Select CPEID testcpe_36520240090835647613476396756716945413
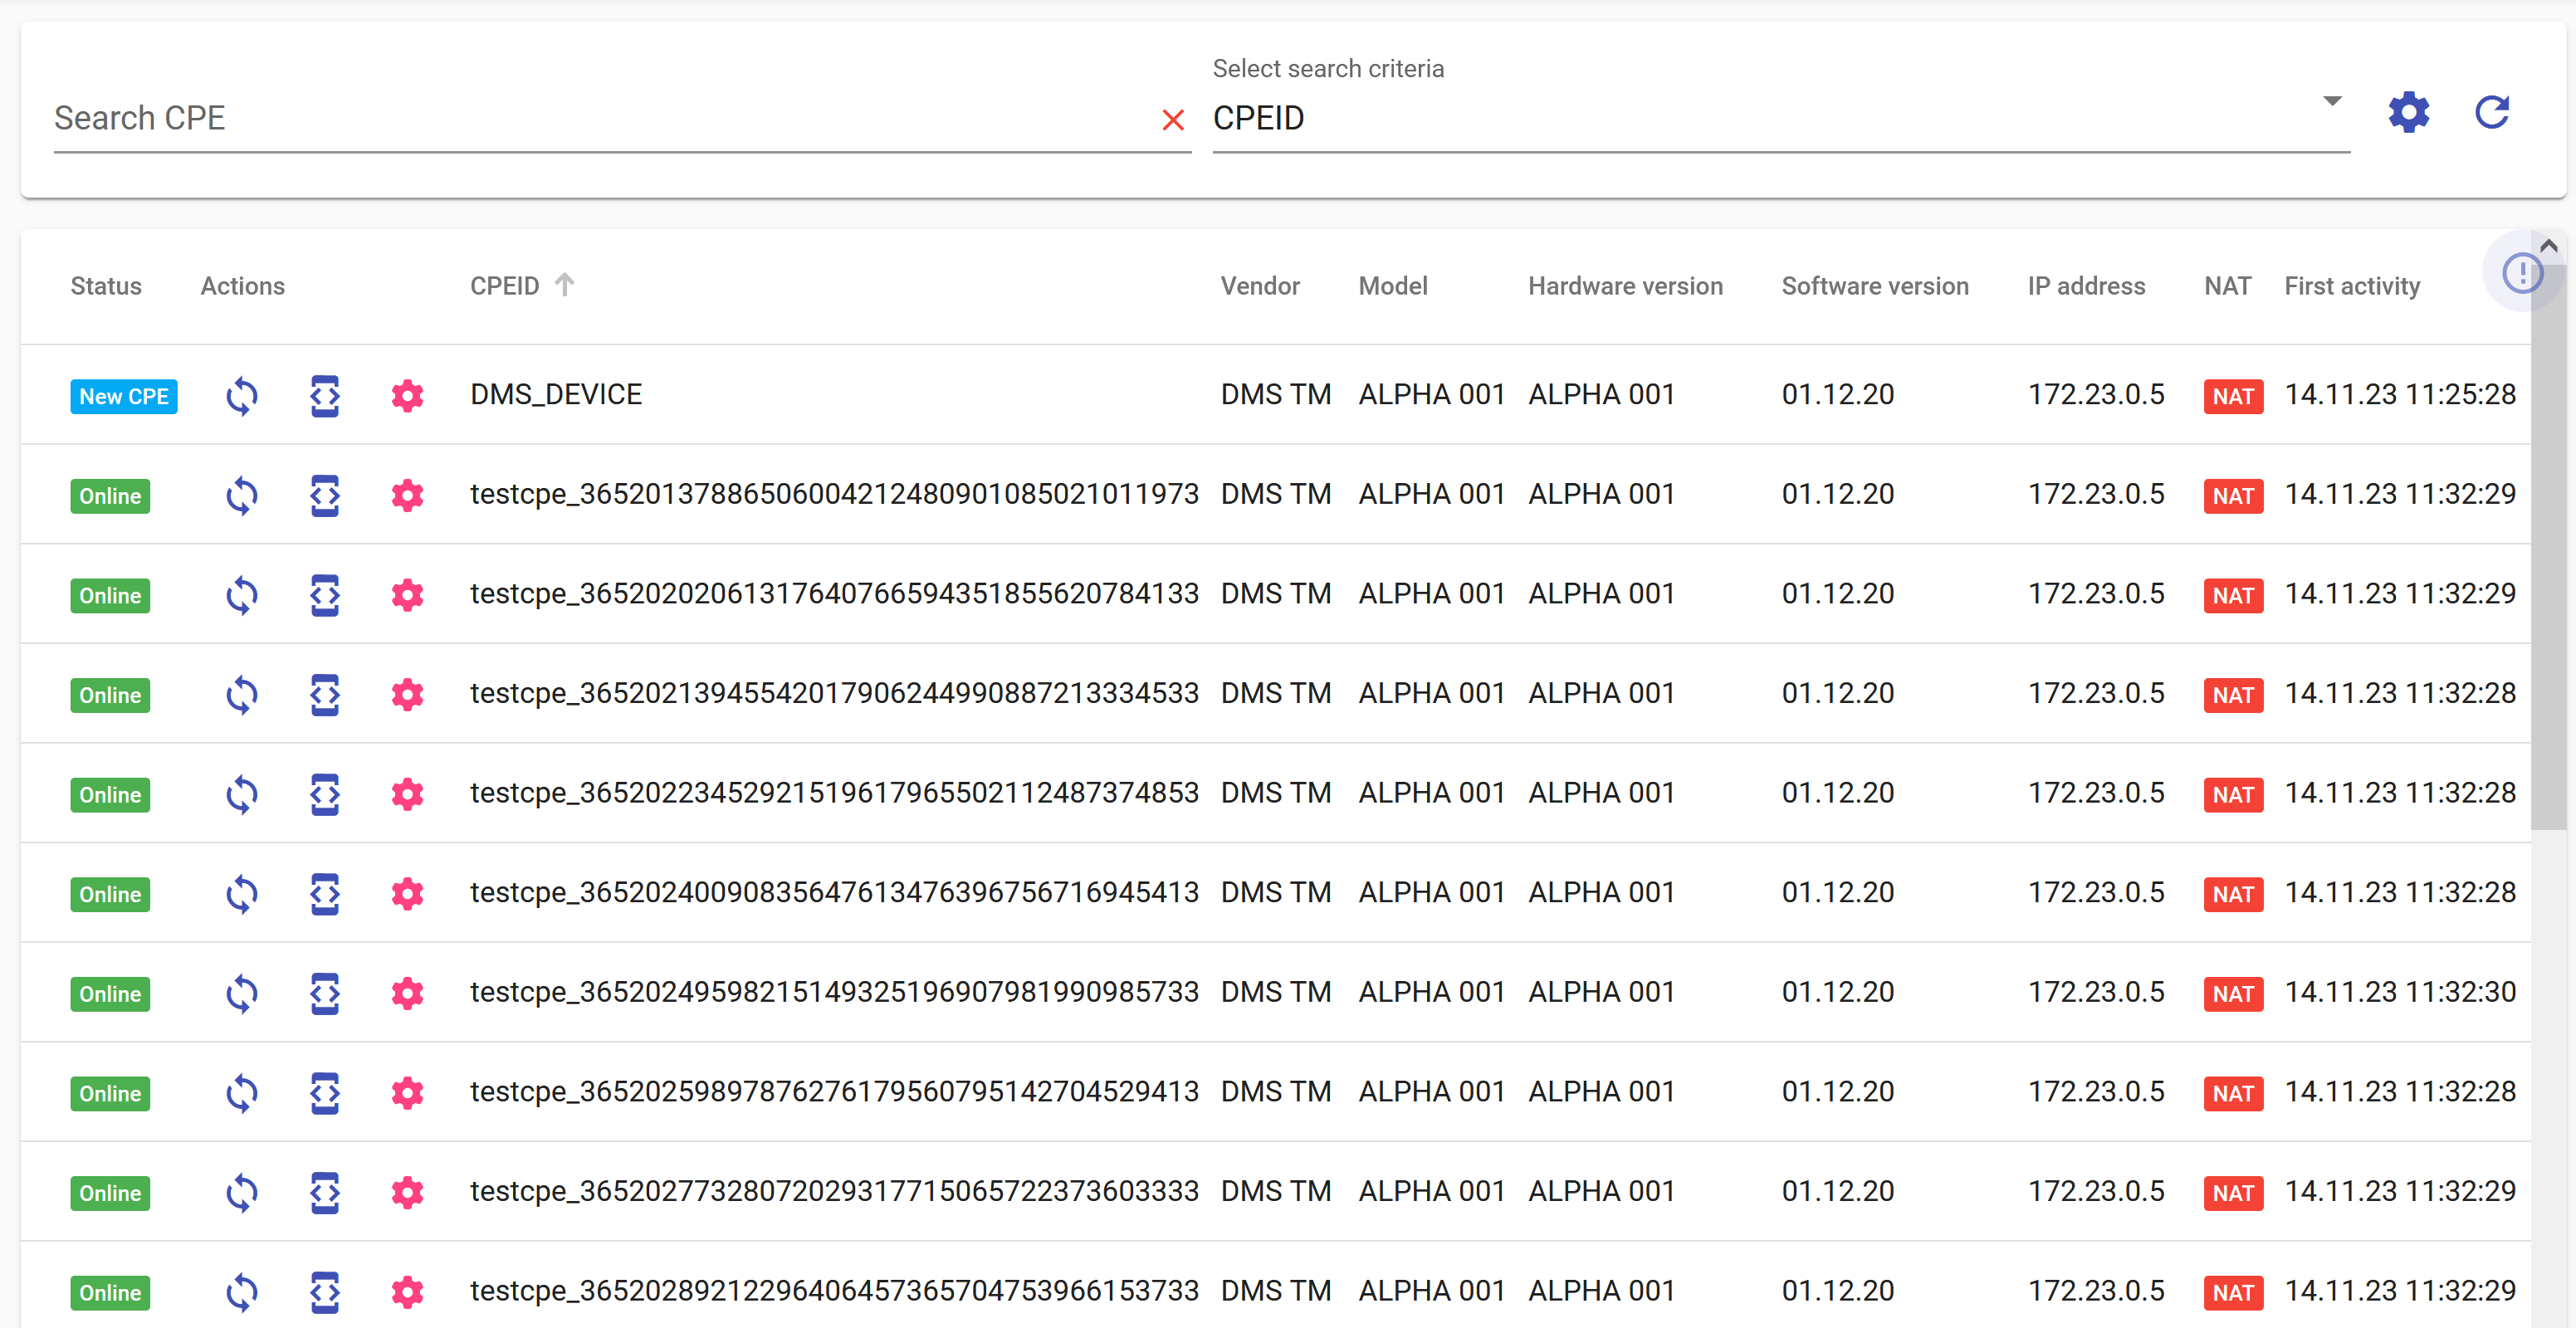The image size is (2576, 1328). [834, 892]
